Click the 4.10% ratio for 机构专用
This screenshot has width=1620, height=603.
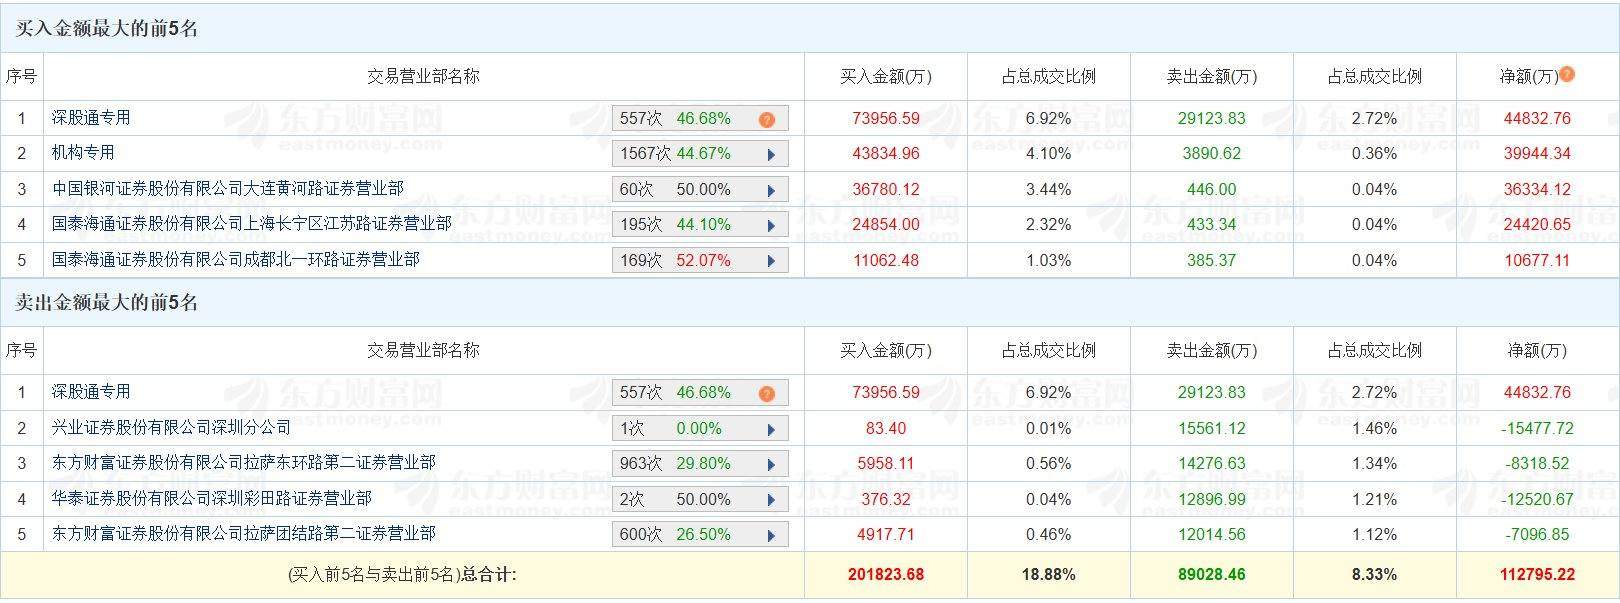click(x=1048, y=154)
